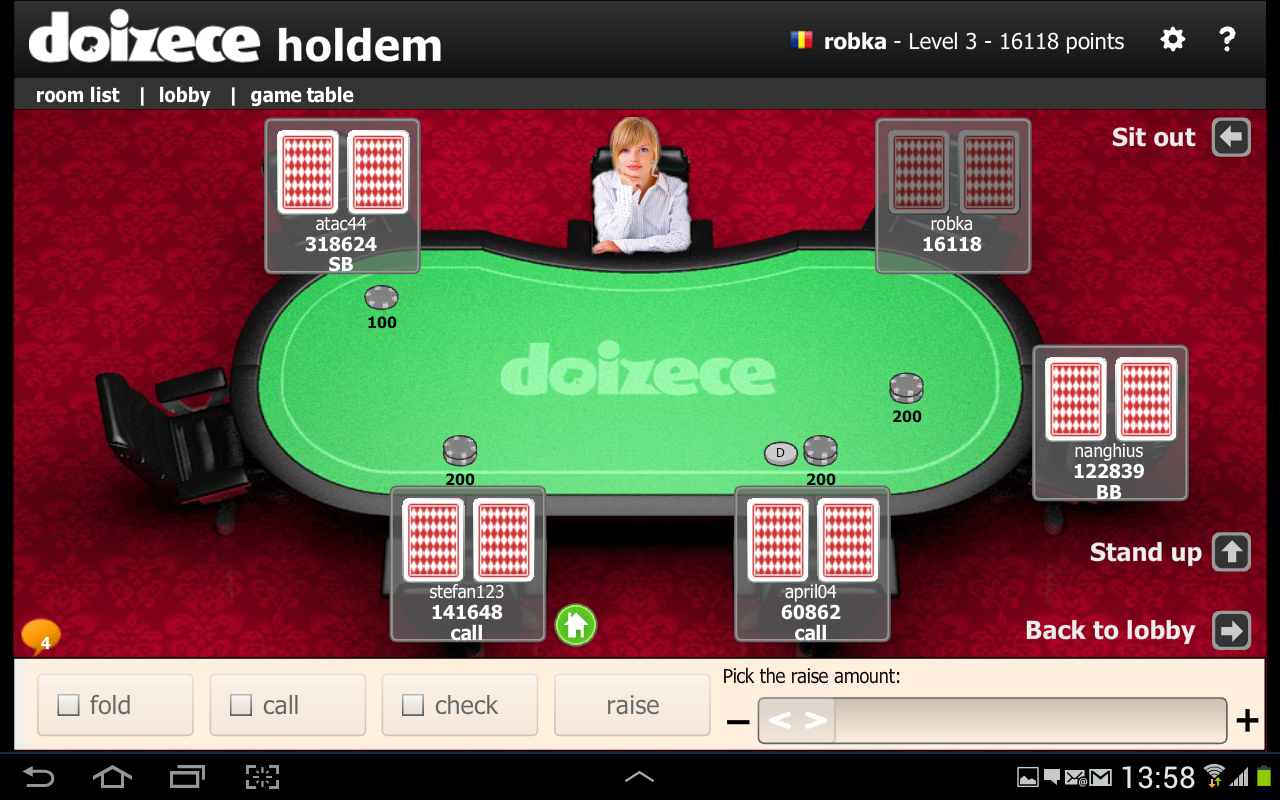This screenshot has width=1280, height=800.
Task: Tick the check checkbox
Action: click(x=413, y=705)
